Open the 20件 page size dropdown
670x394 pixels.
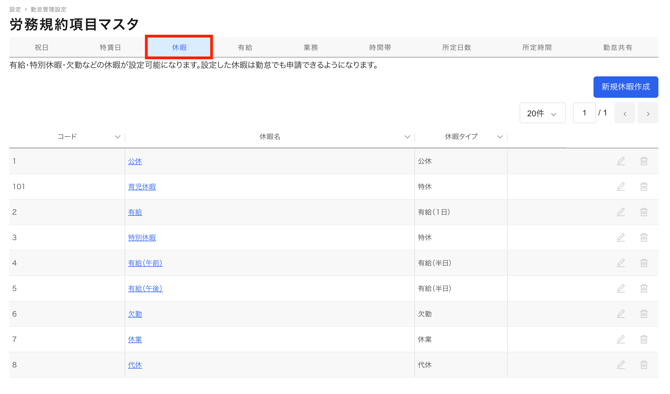[542, 113]
